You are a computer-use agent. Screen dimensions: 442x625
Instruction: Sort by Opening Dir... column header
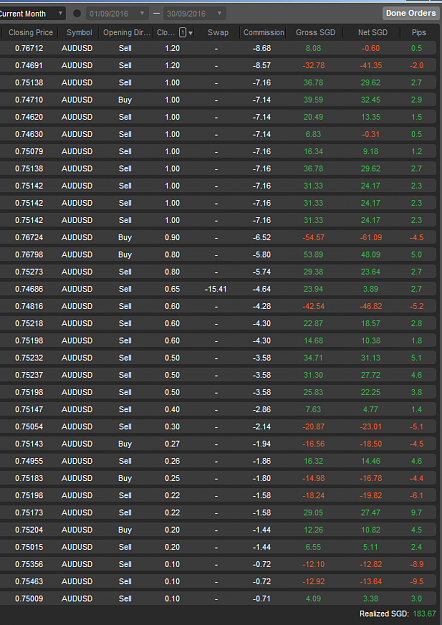click(127, 33)
